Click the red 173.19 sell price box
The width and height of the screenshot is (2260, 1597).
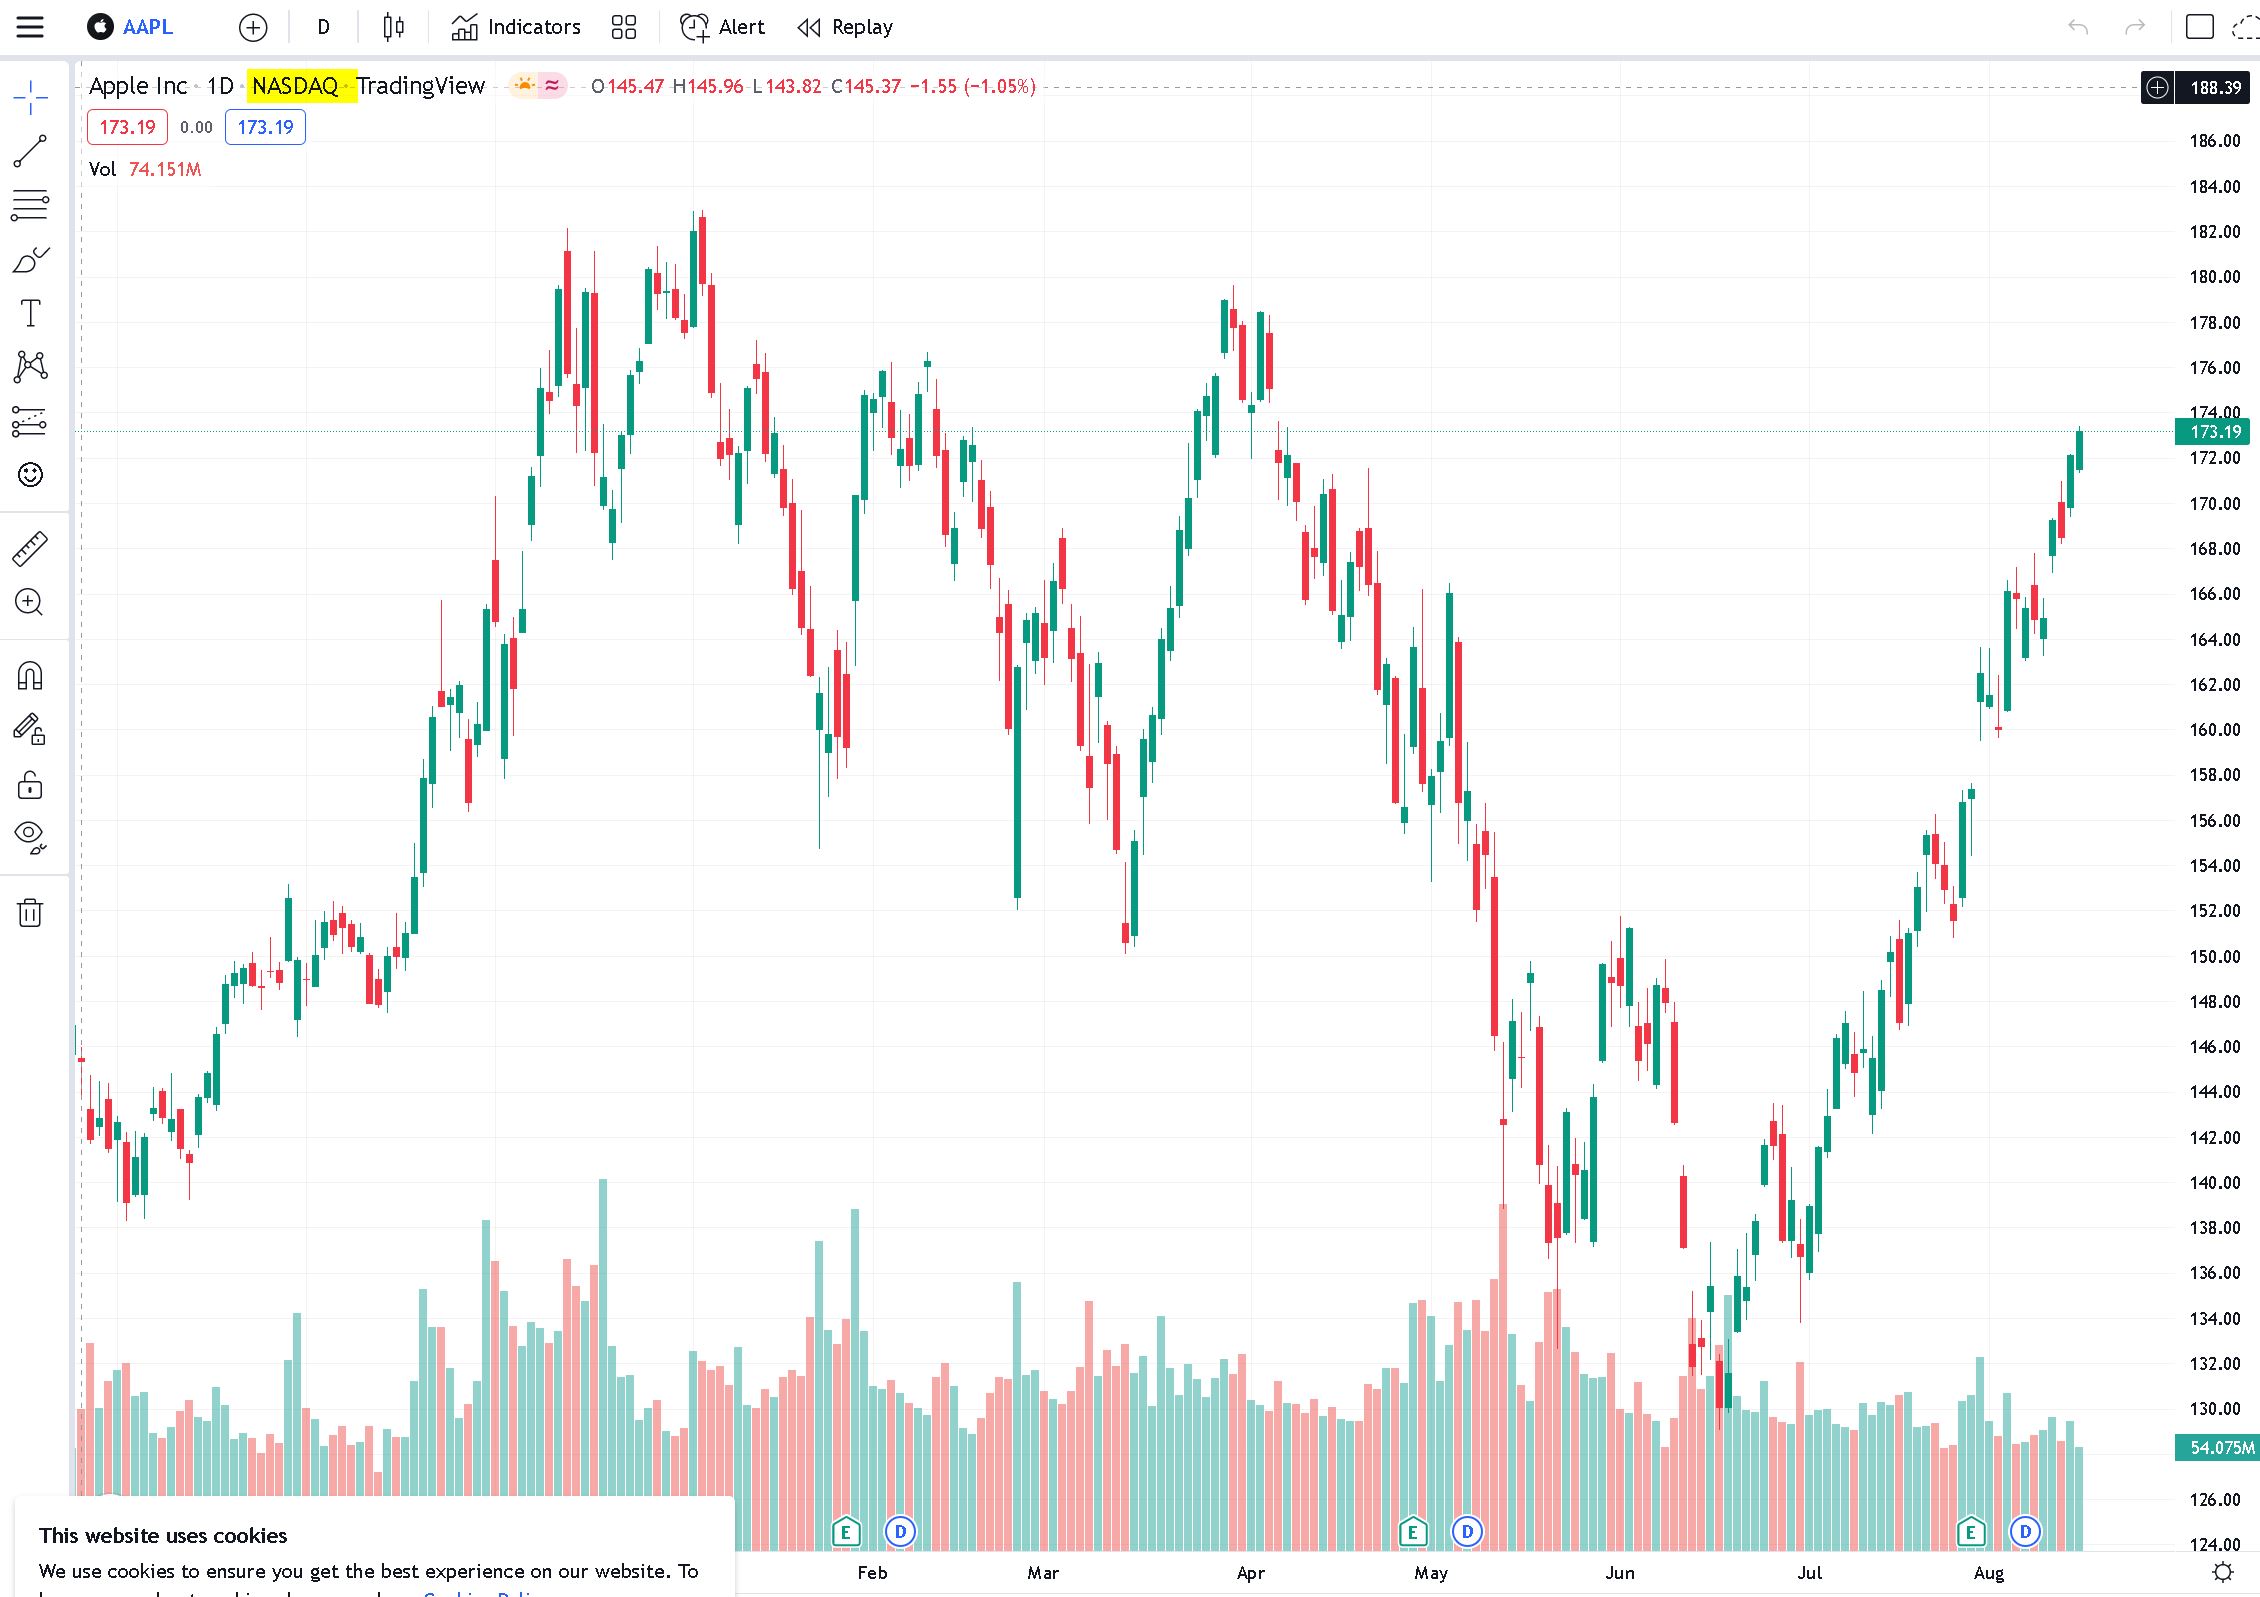pos(127,127)
